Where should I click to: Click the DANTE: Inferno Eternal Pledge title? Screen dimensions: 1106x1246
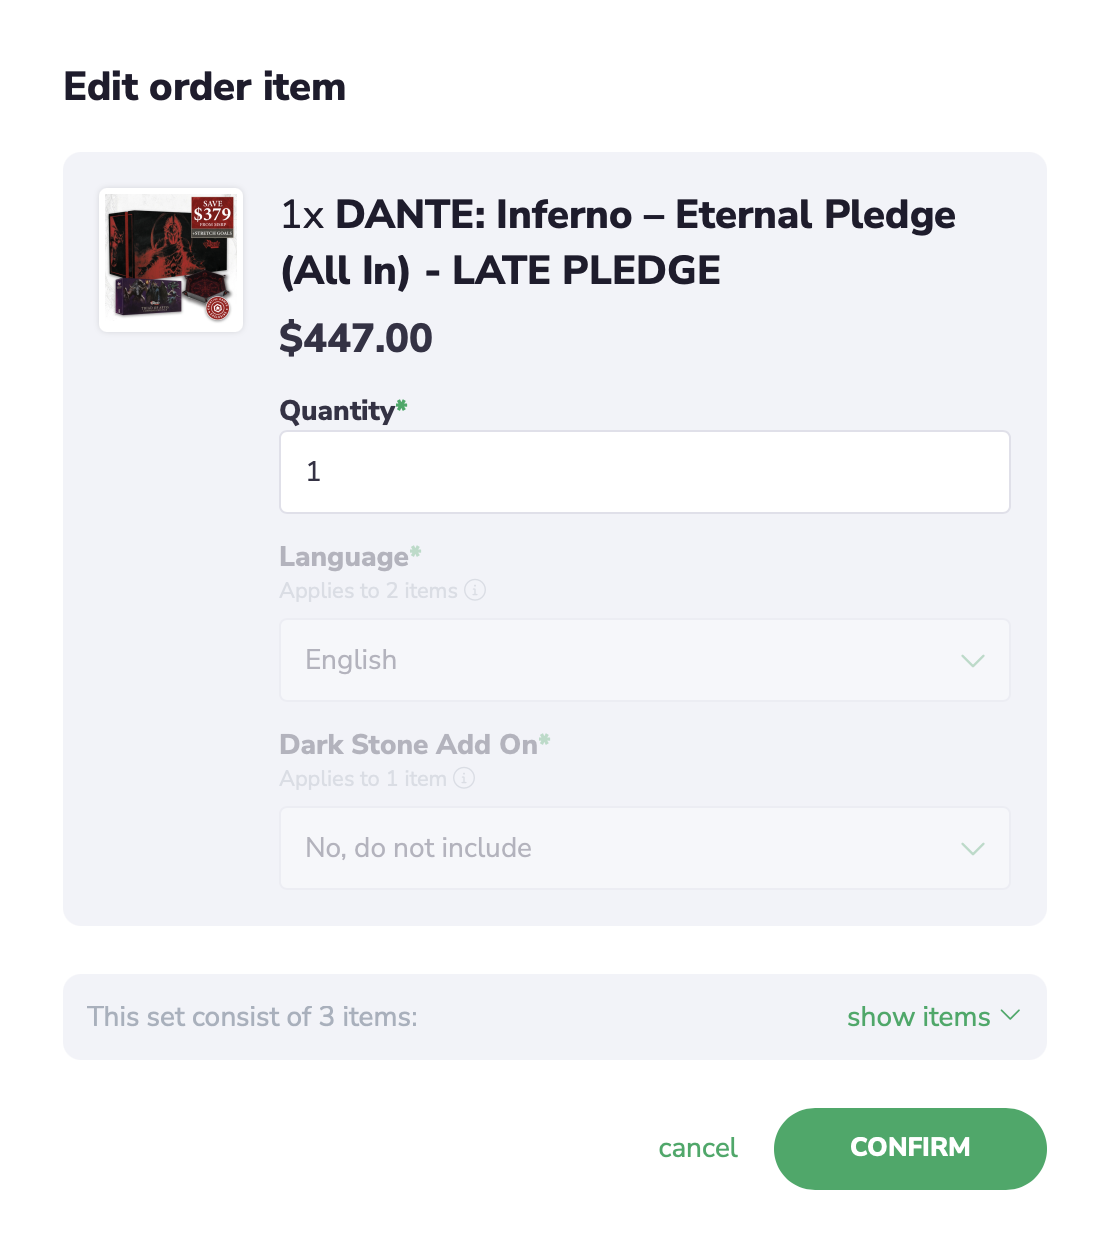[617, 242]
